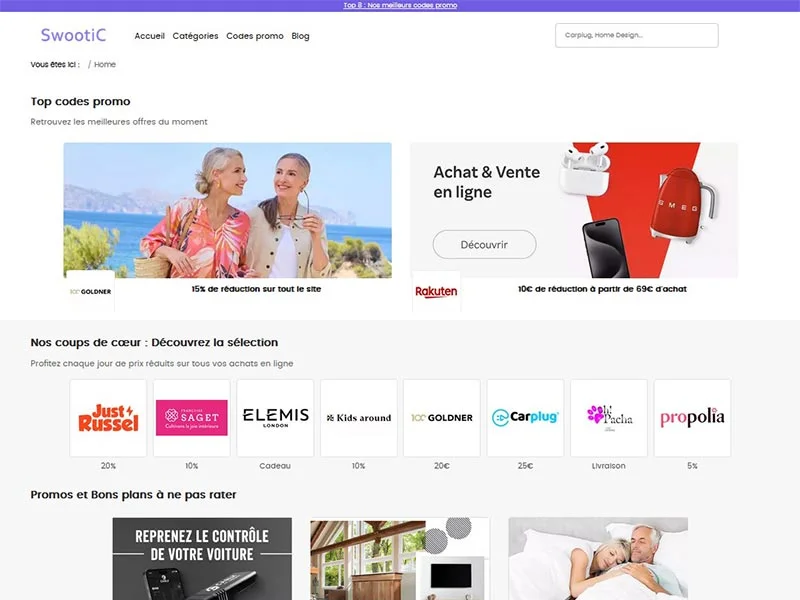This screenshot has width=800, height=600.
Task: Click the Livraison label under Le Pacha
Action: [x=609, y=466]
